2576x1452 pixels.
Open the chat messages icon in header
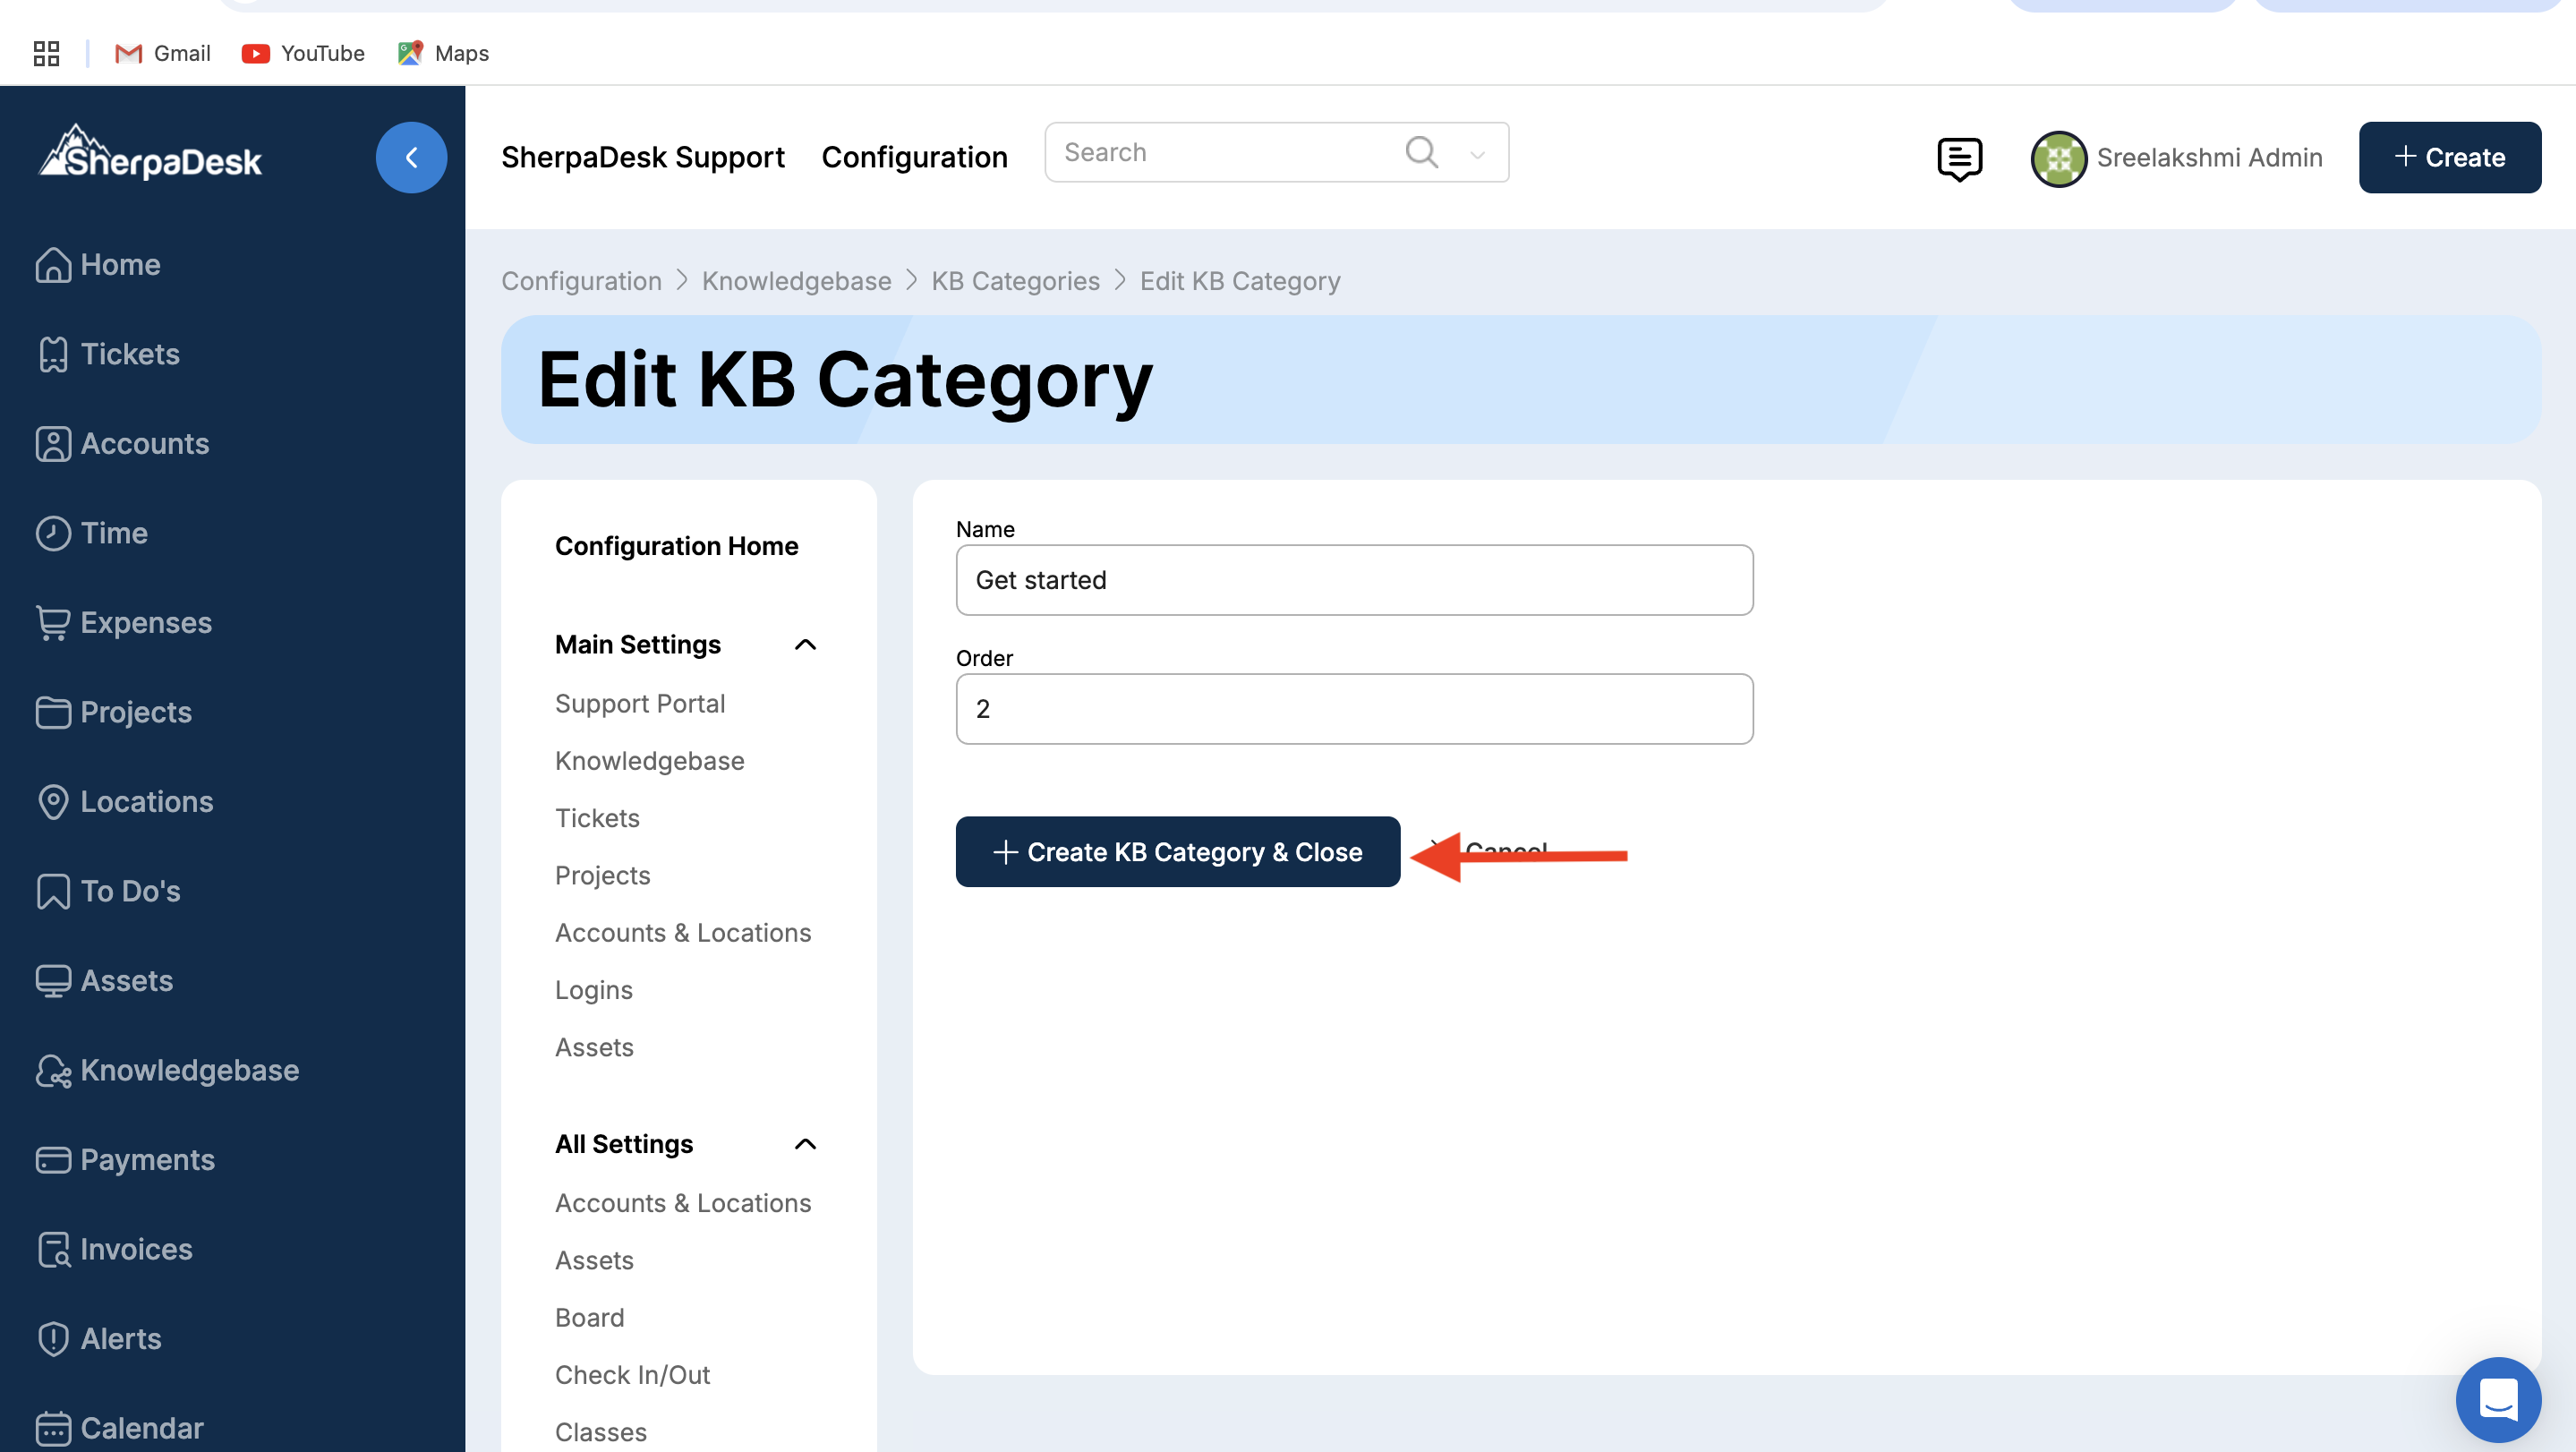pyautogui.click(x=1958, y=158)
